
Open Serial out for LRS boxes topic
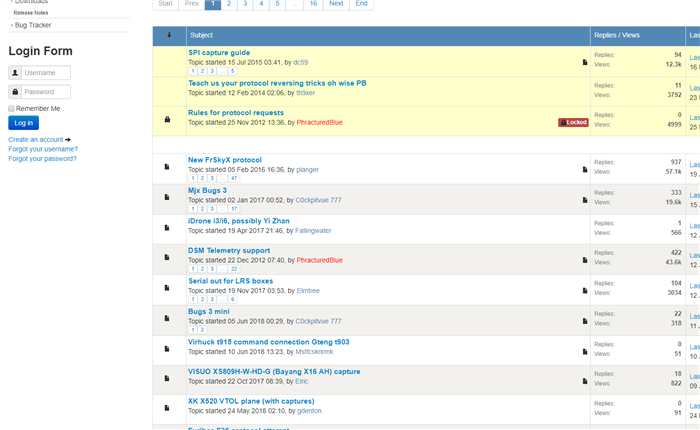pyautogui.click(x=231, y=281)
